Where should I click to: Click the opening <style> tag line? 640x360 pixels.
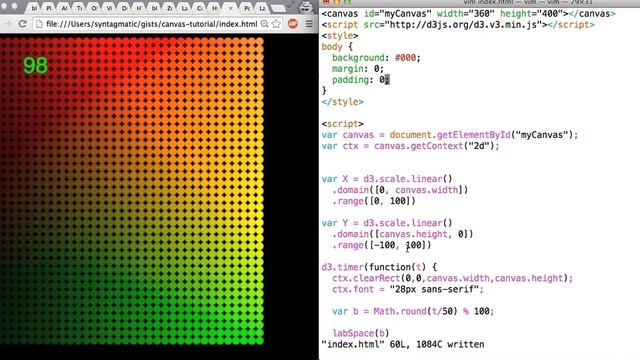[340, 36]
